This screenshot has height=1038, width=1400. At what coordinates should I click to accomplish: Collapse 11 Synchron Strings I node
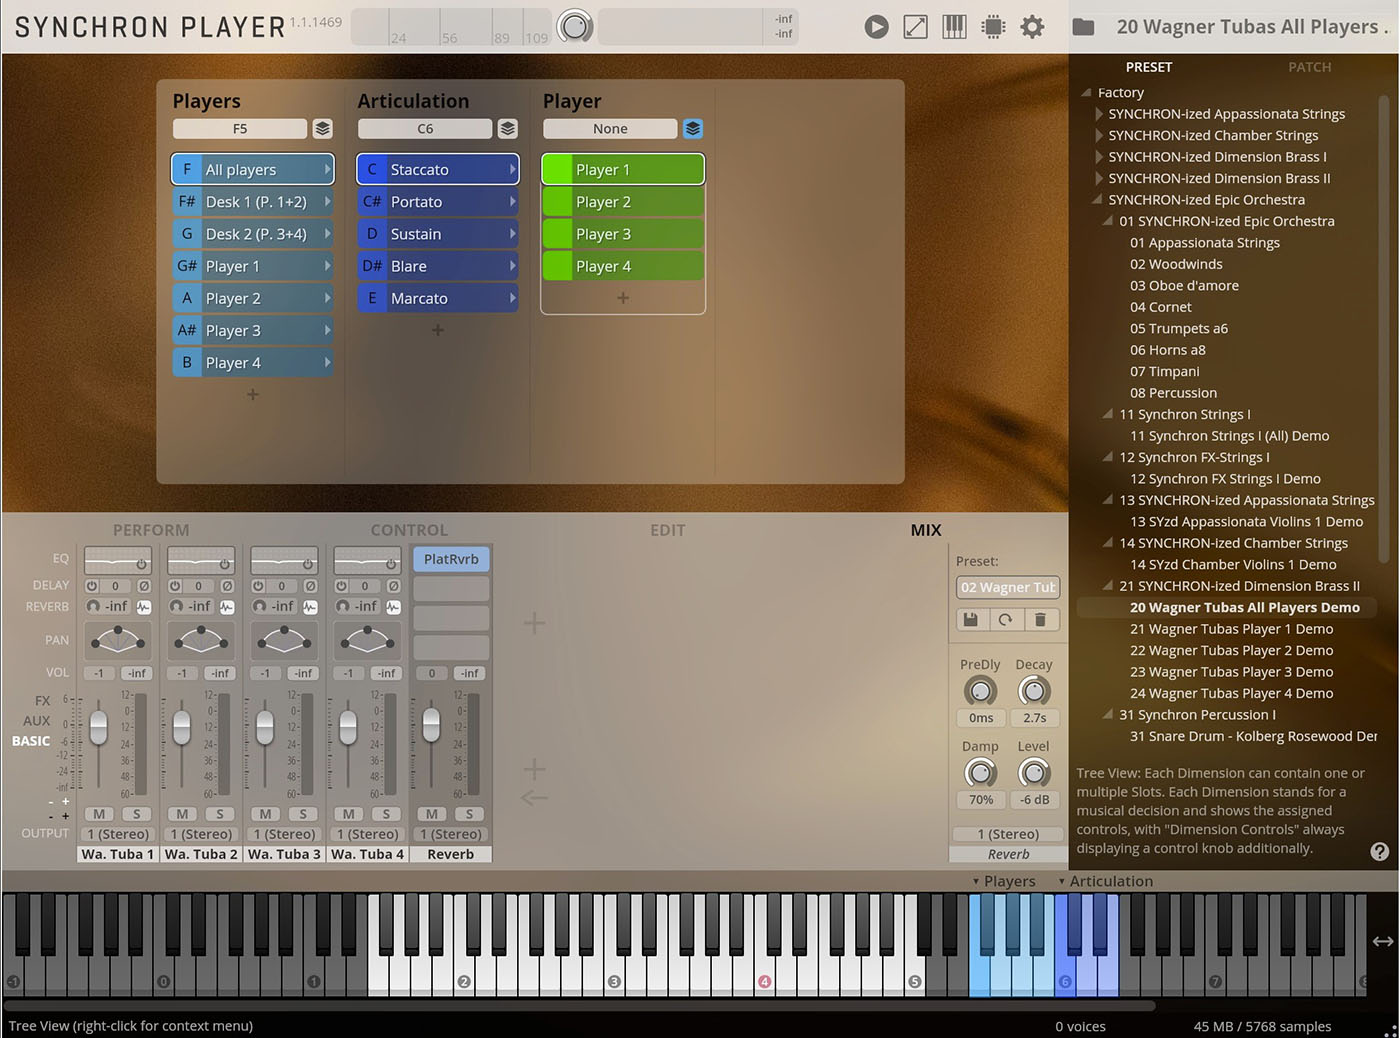pyautogui.click(x=1108, y=414)
